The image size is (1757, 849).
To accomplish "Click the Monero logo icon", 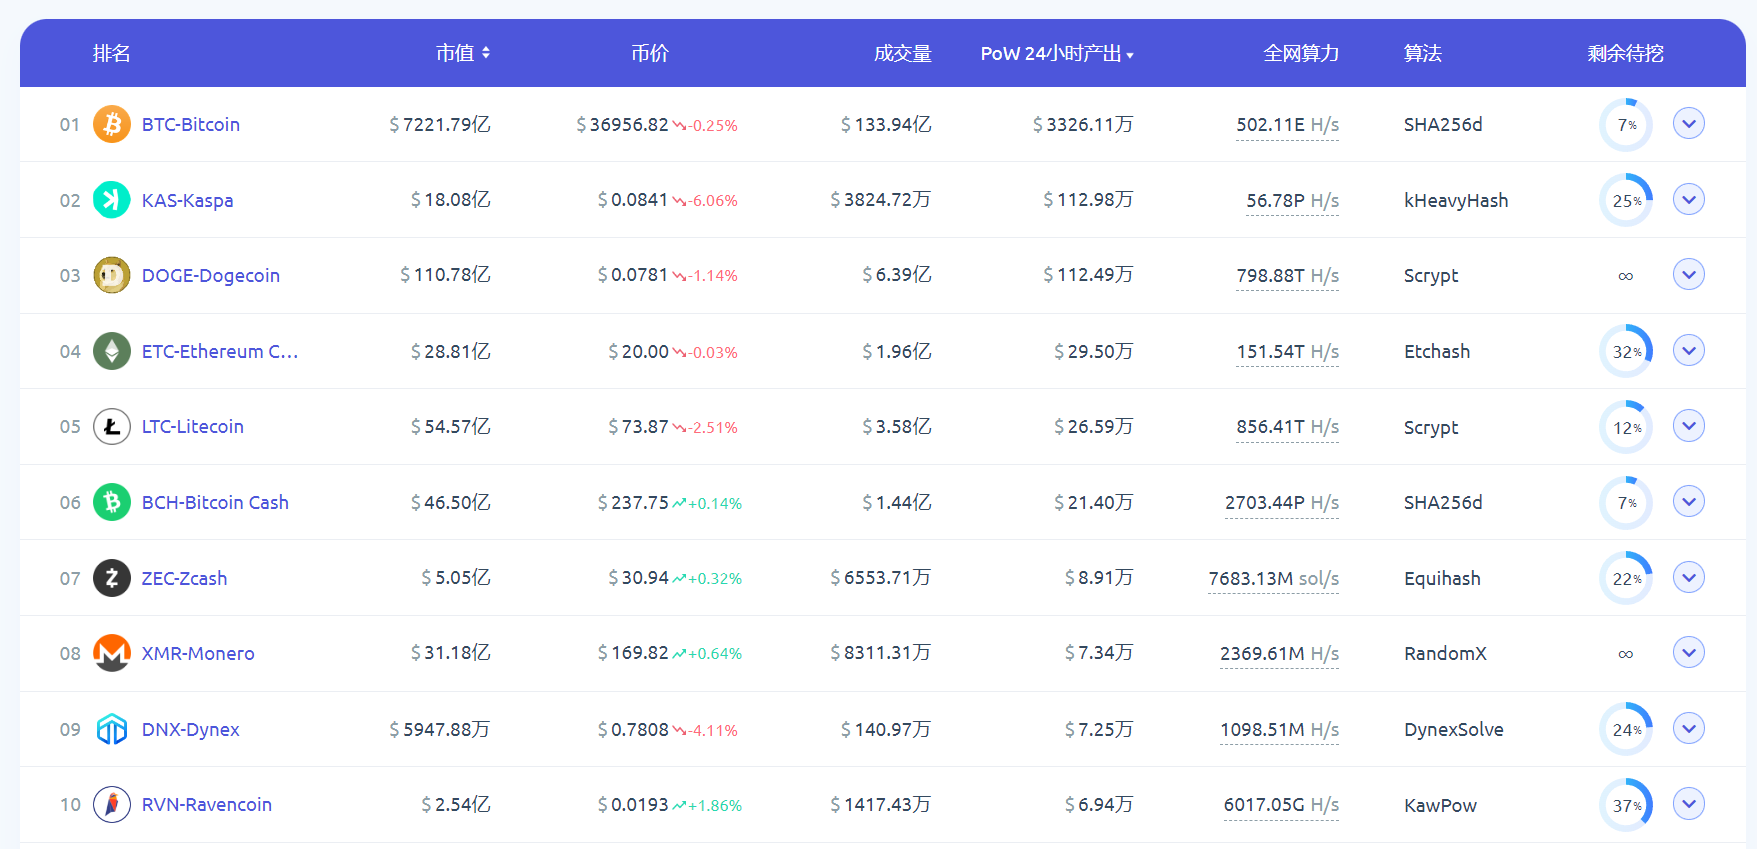I will 112,653.
